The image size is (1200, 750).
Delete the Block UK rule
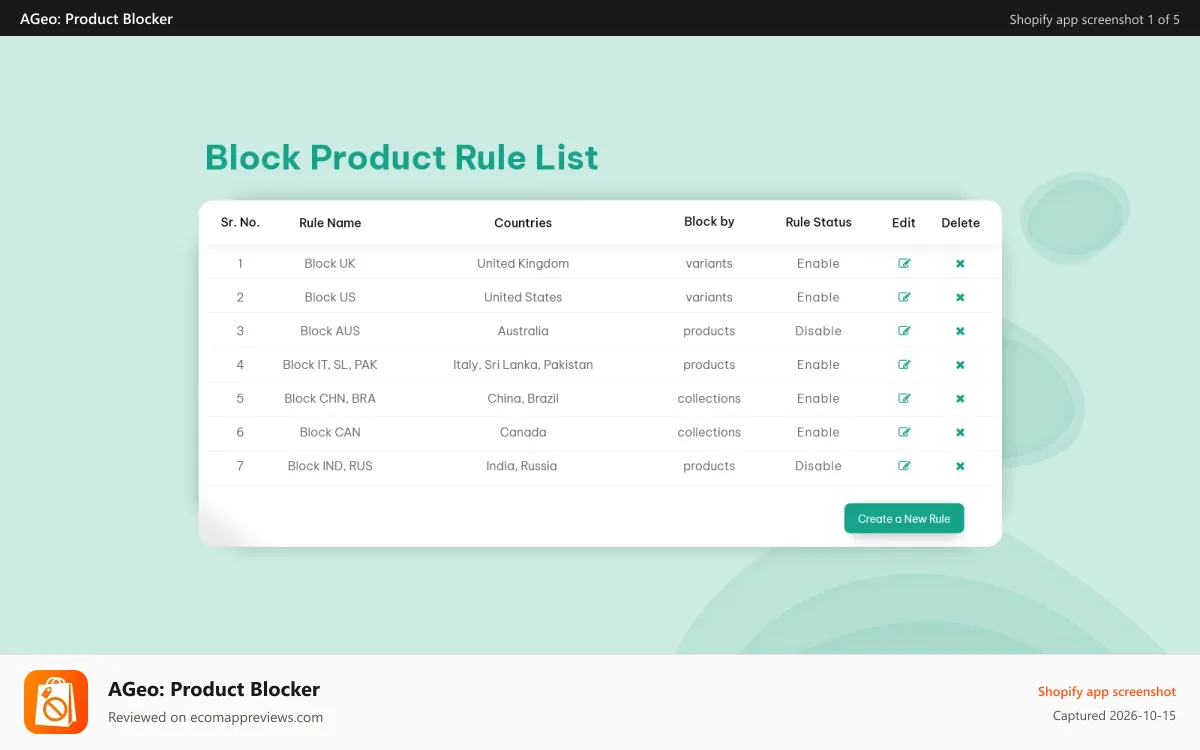point(960,264)
